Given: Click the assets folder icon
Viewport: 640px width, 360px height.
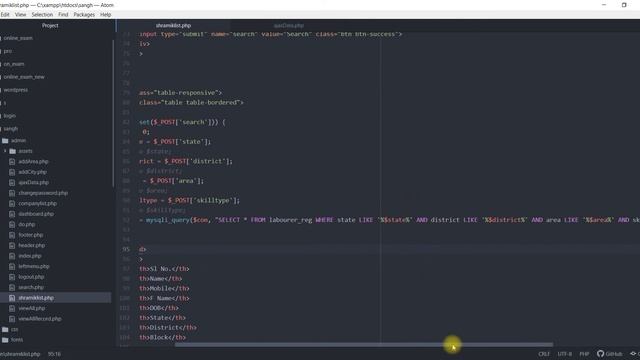Looking at the screenshot, I should pyautogui.click(x=13, y=151).
